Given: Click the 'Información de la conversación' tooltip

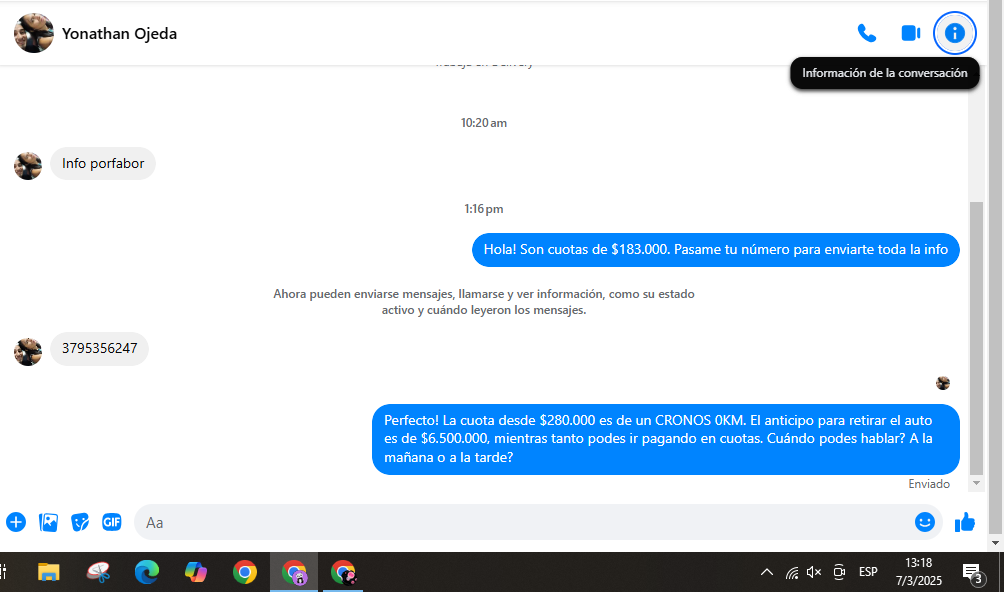Looking at the screenshot, I should (x=884, y=73).
